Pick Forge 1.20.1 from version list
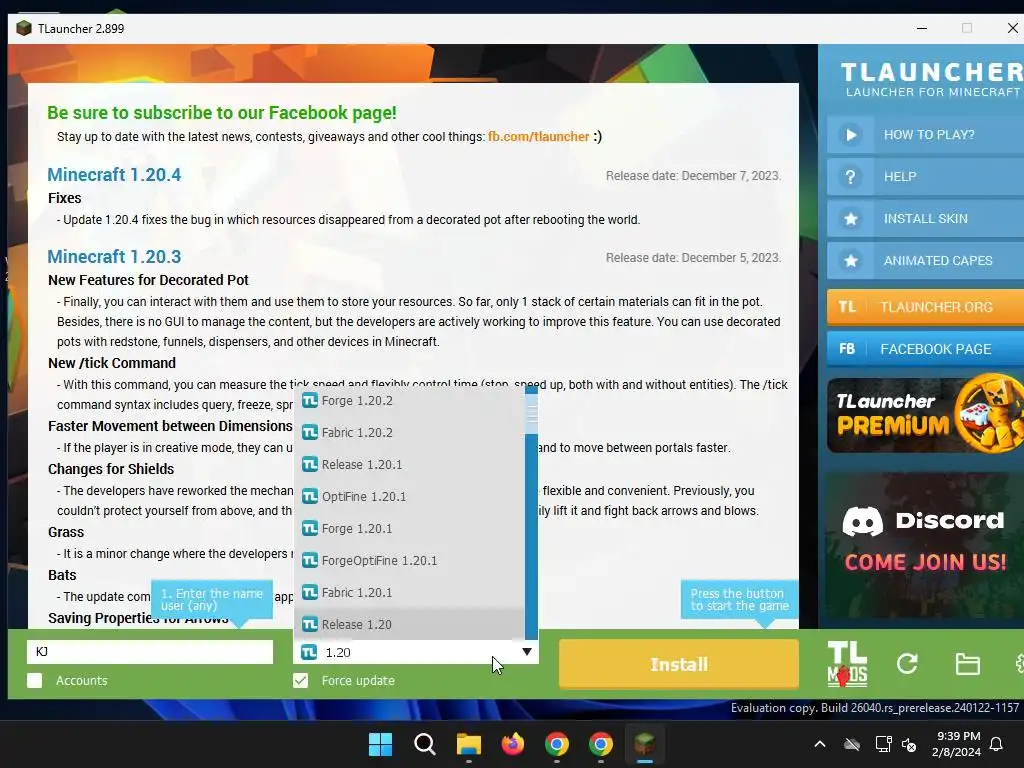 (x=409, y=528)
